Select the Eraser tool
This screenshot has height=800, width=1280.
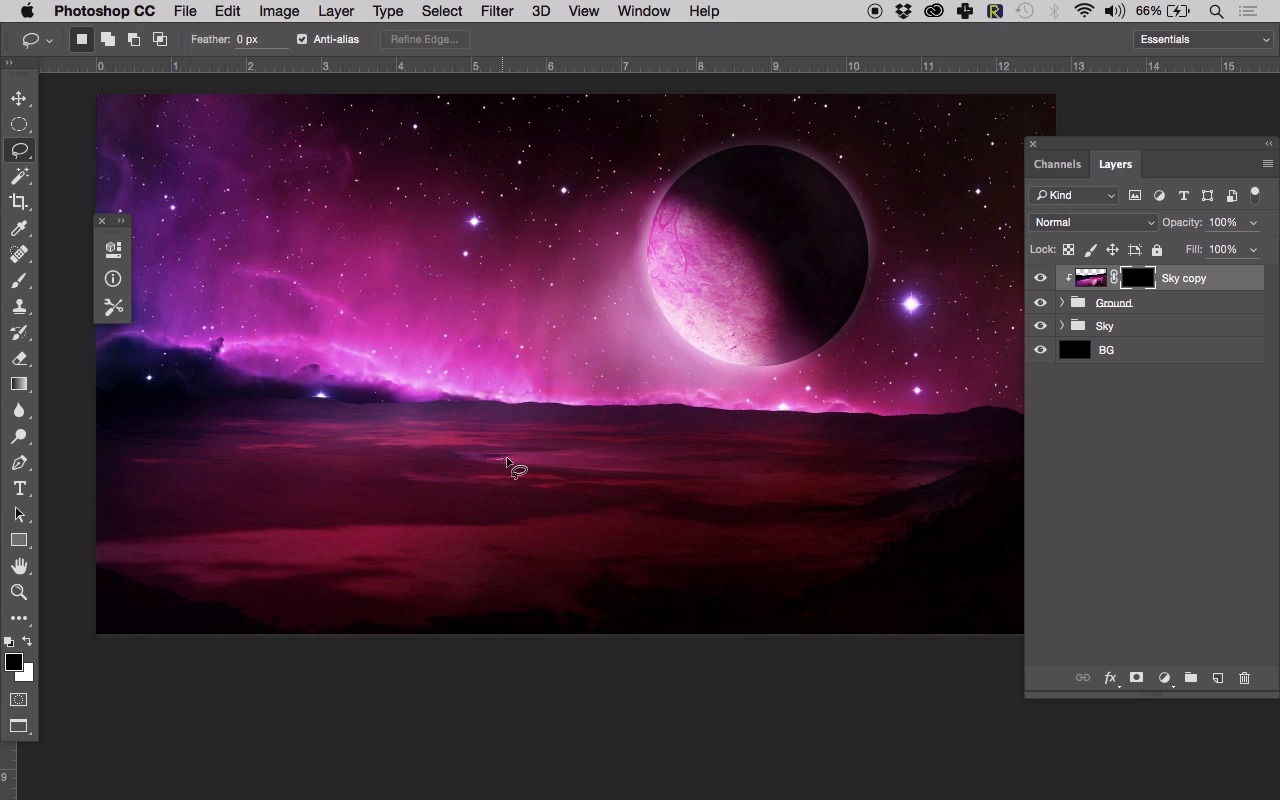[19, 359]
